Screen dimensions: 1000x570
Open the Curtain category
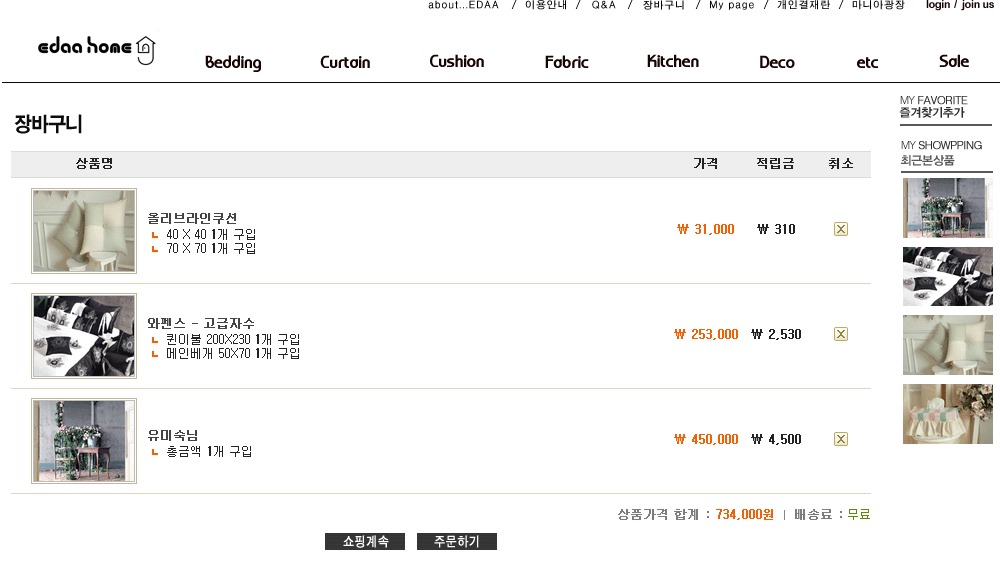point(345,62)
